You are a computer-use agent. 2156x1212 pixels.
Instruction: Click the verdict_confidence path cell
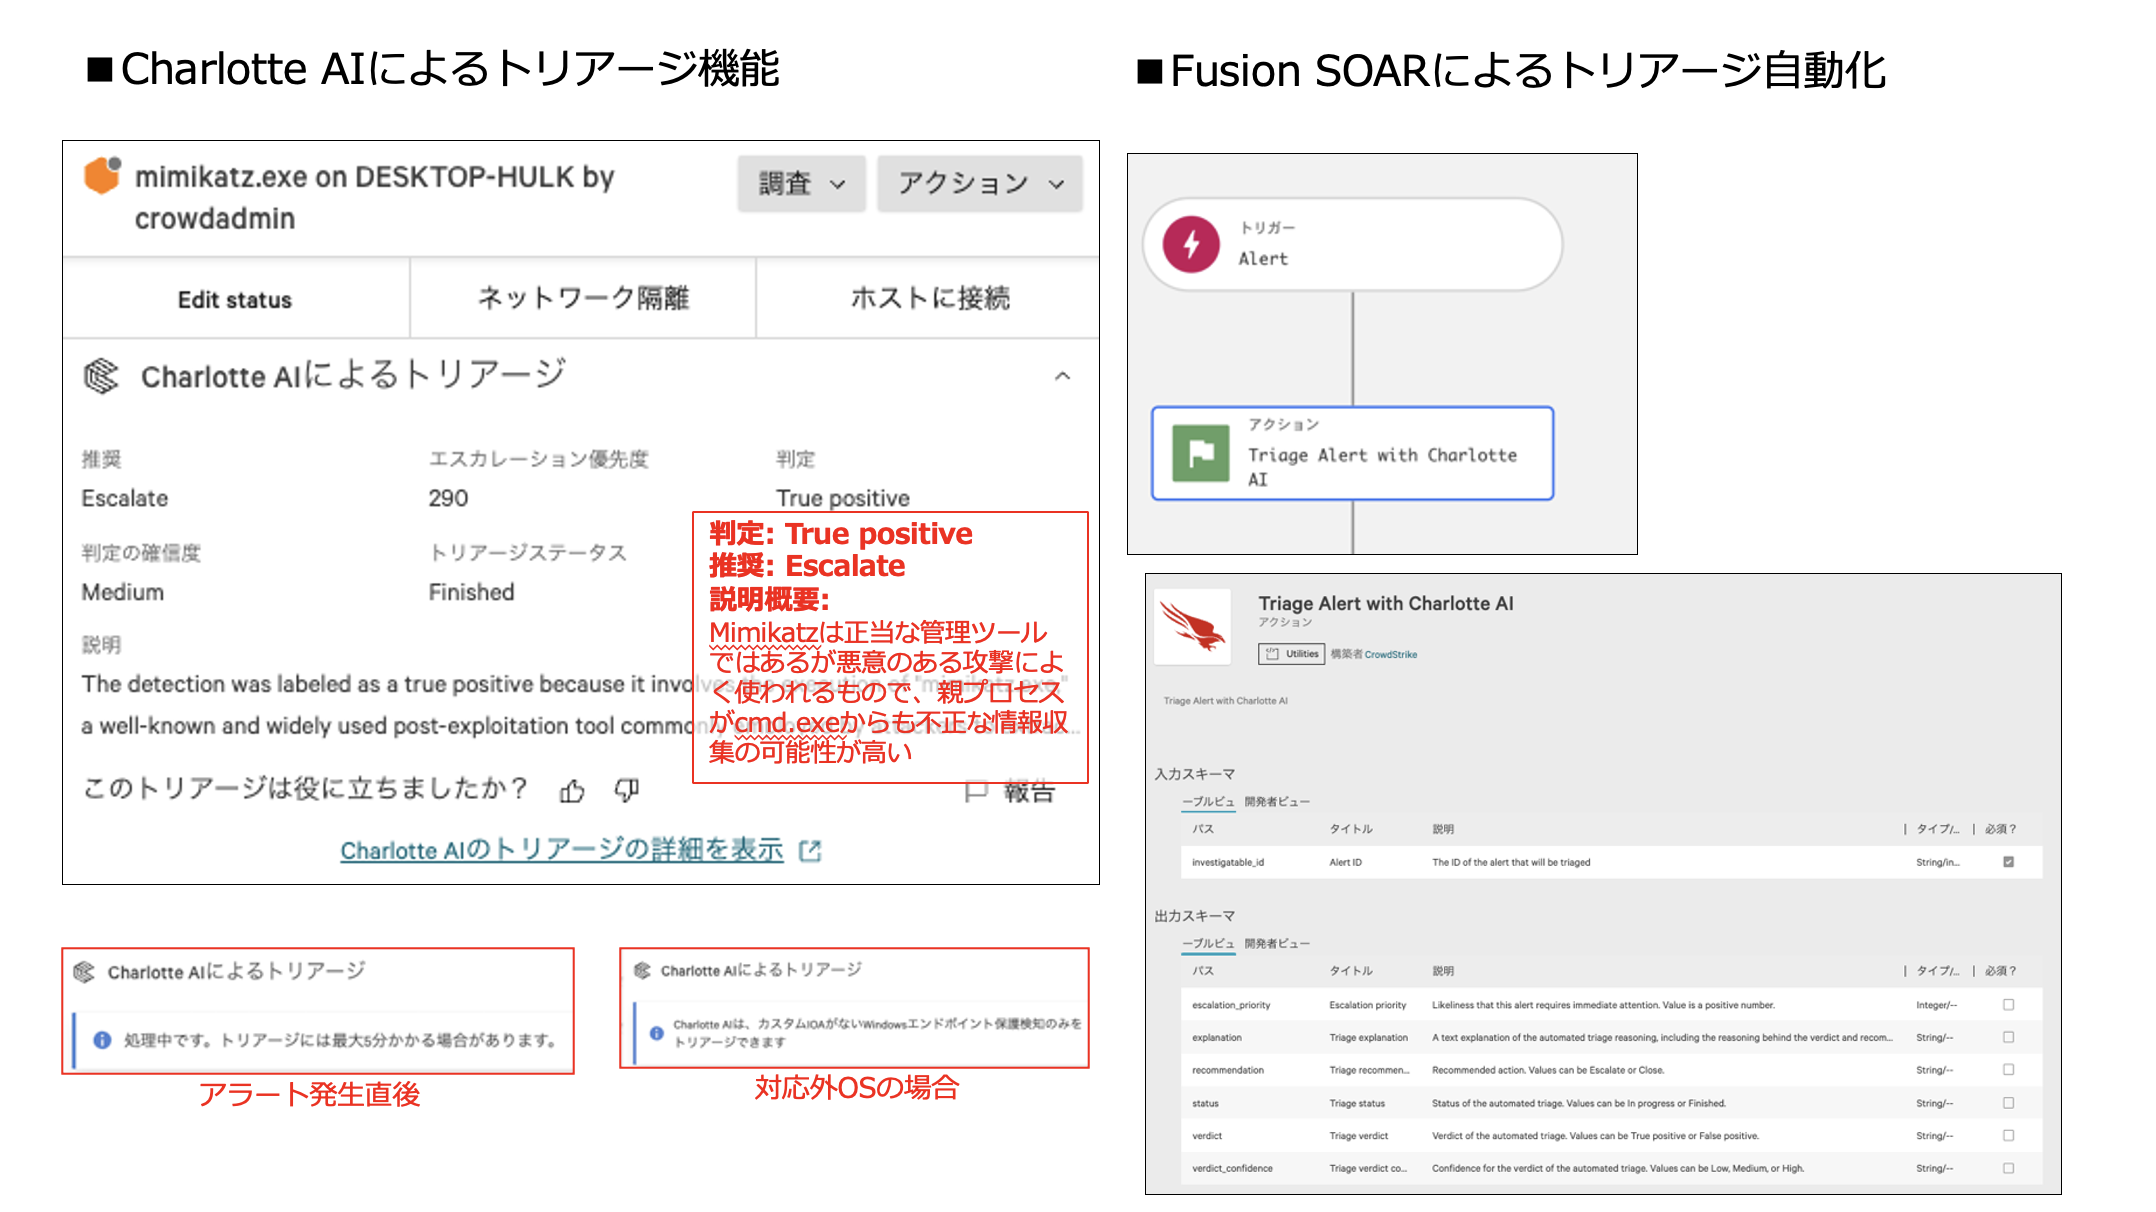coord(1232,1168)
